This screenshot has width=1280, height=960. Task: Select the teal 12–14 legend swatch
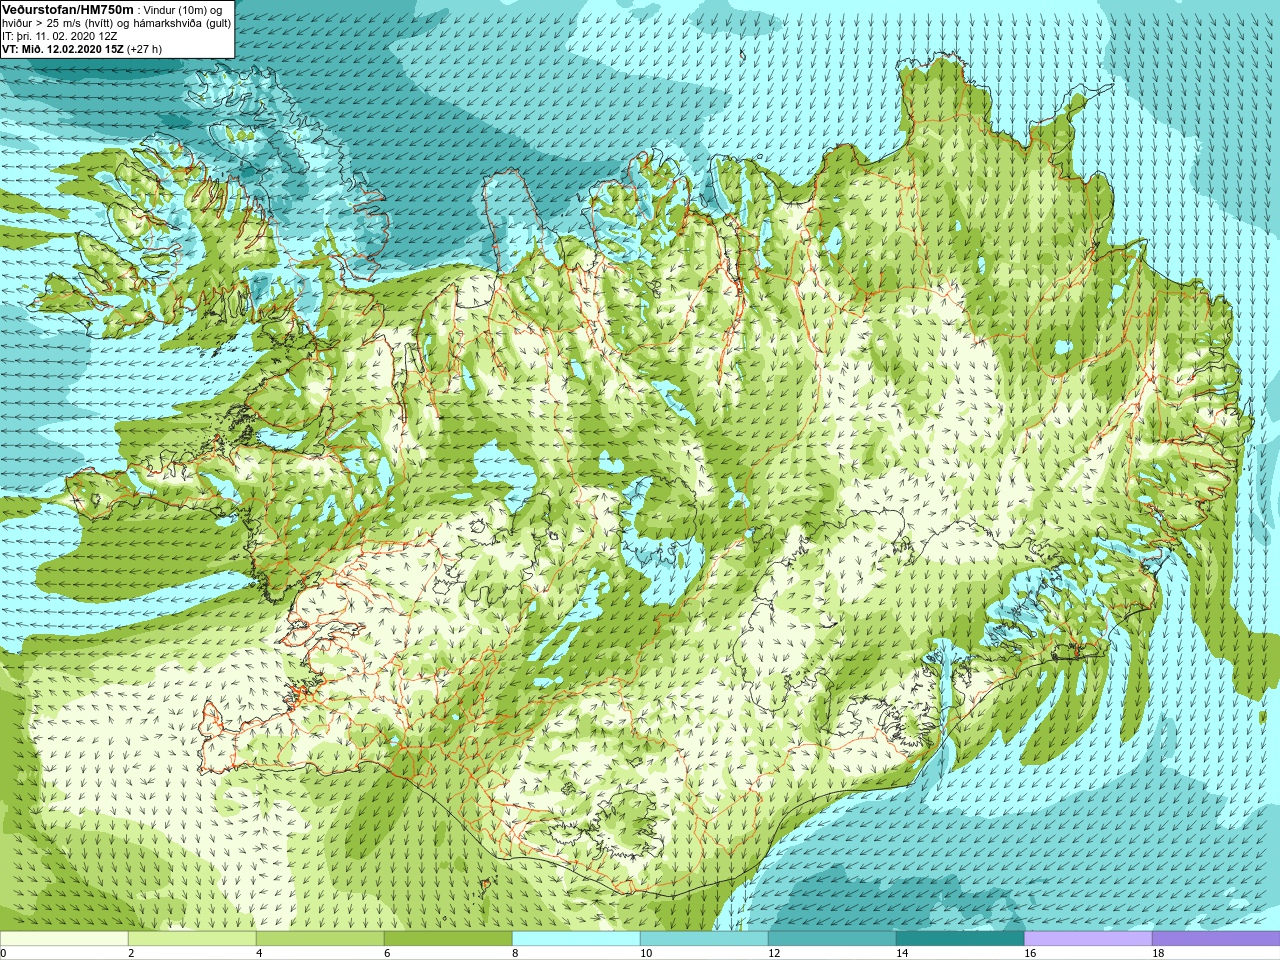click(x=832, y=939)
